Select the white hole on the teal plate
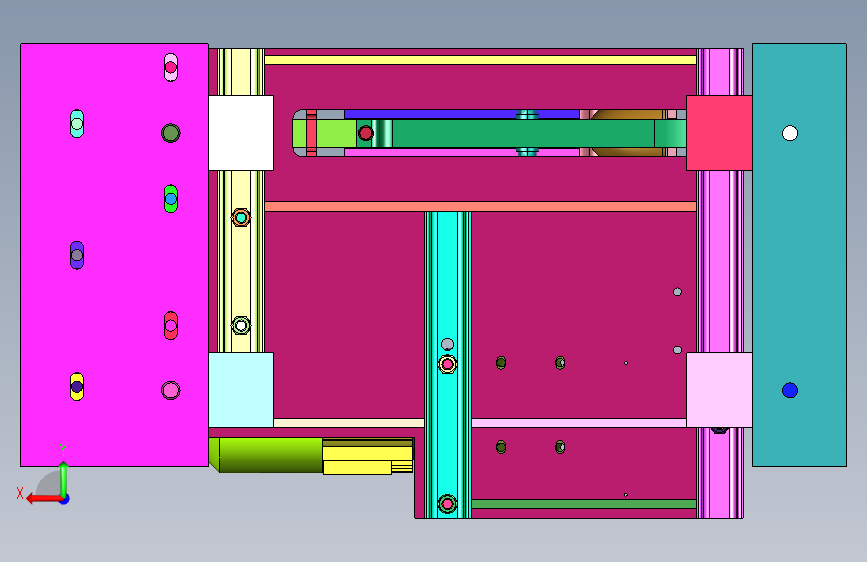 pyautogui.click(x=790, y=133)
